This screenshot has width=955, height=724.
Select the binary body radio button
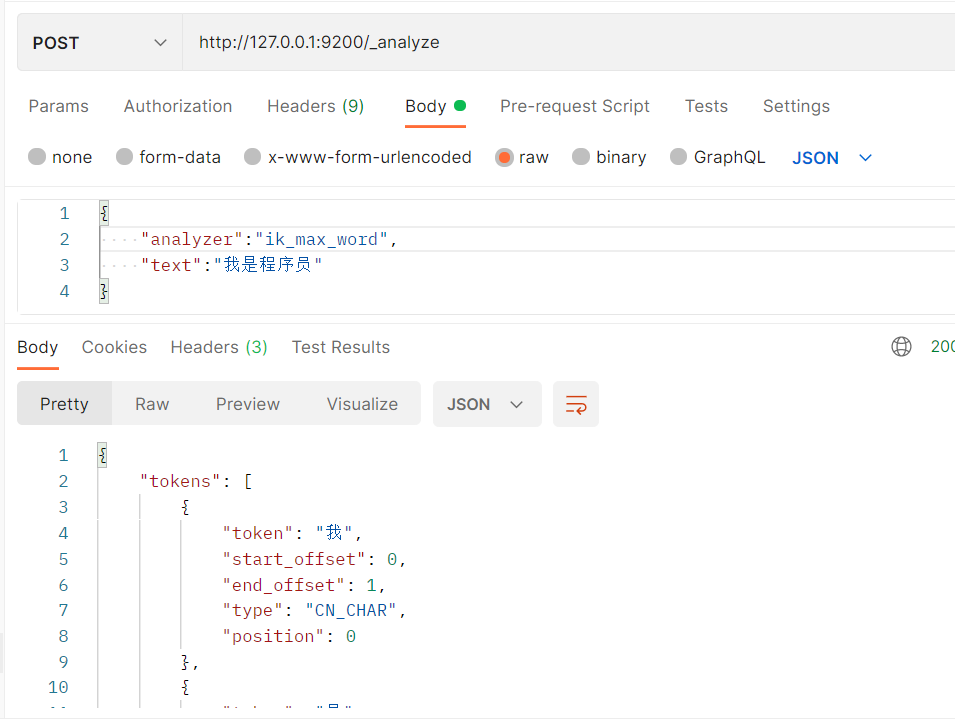[581, 157]
